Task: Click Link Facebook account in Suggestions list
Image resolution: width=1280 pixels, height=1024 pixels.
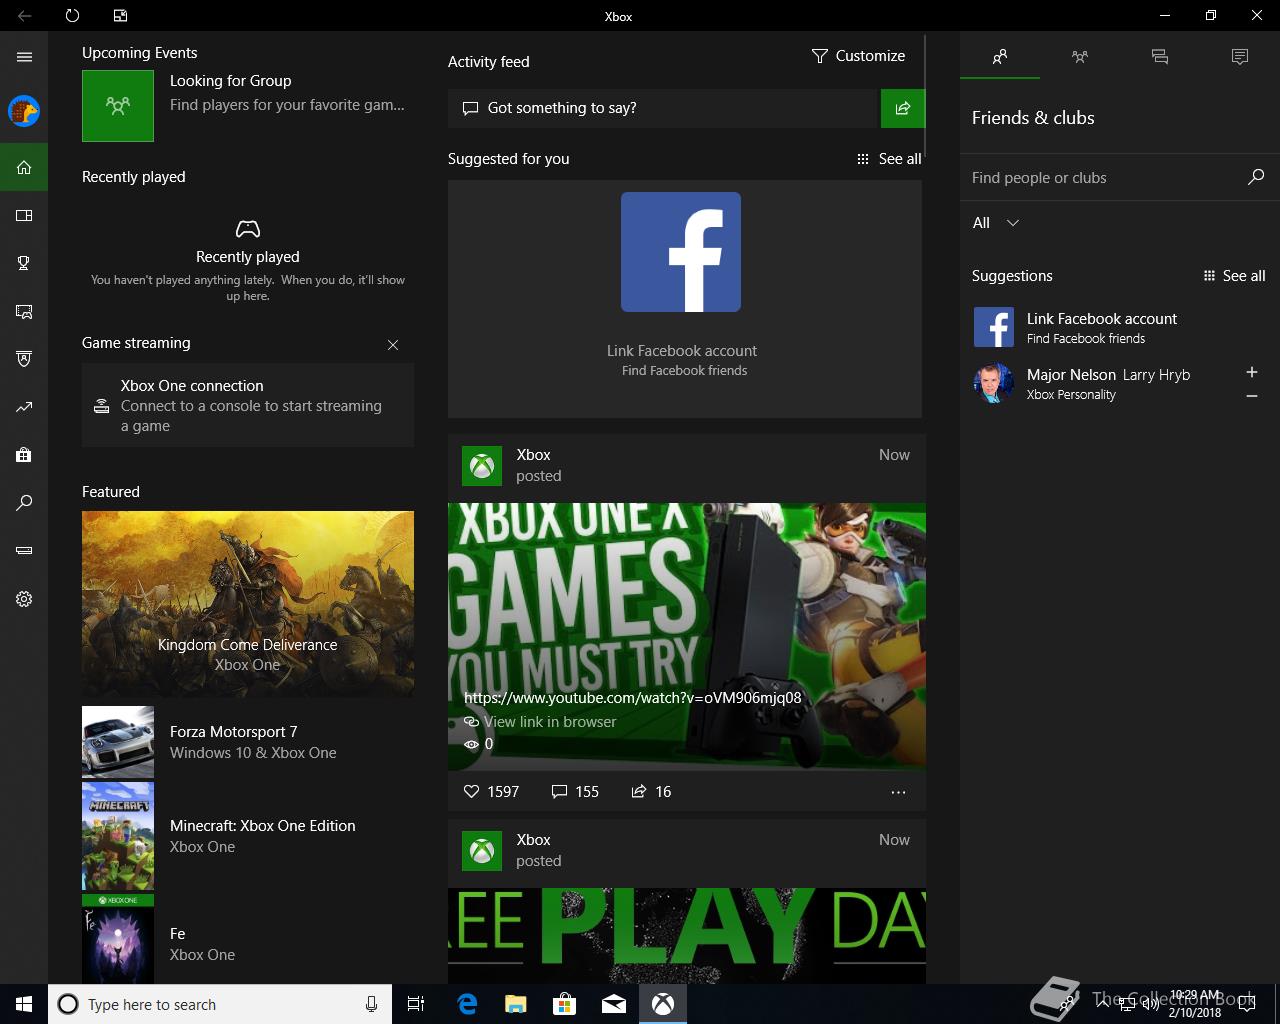Action: 1102,328
